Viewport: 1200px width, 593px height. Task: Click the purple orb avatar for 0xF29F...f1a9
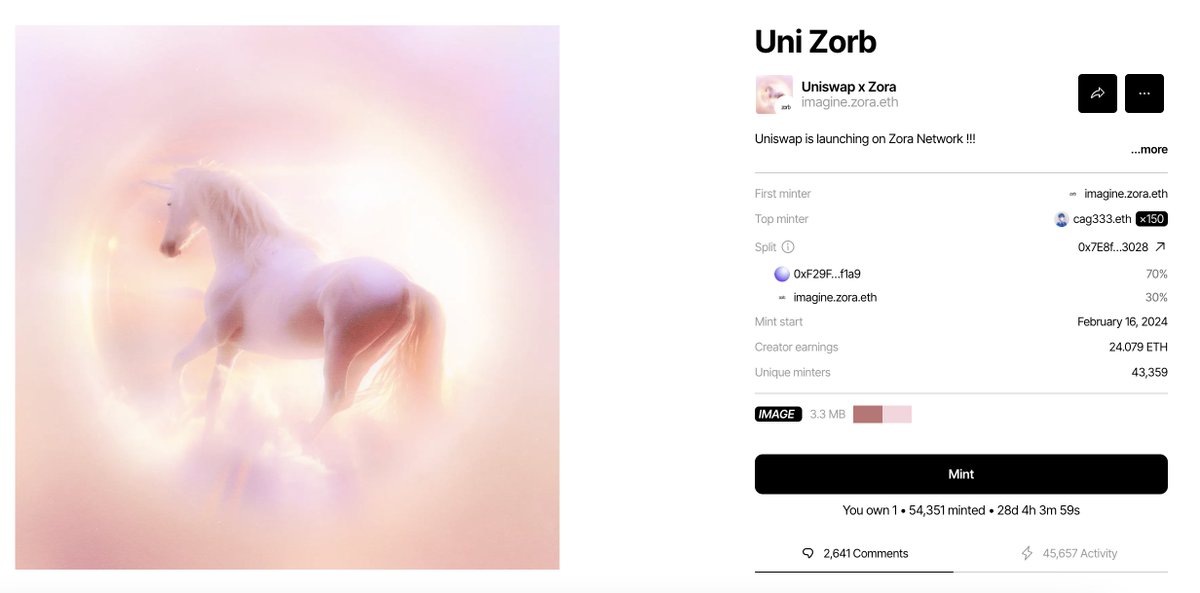(x=782, y=273)
